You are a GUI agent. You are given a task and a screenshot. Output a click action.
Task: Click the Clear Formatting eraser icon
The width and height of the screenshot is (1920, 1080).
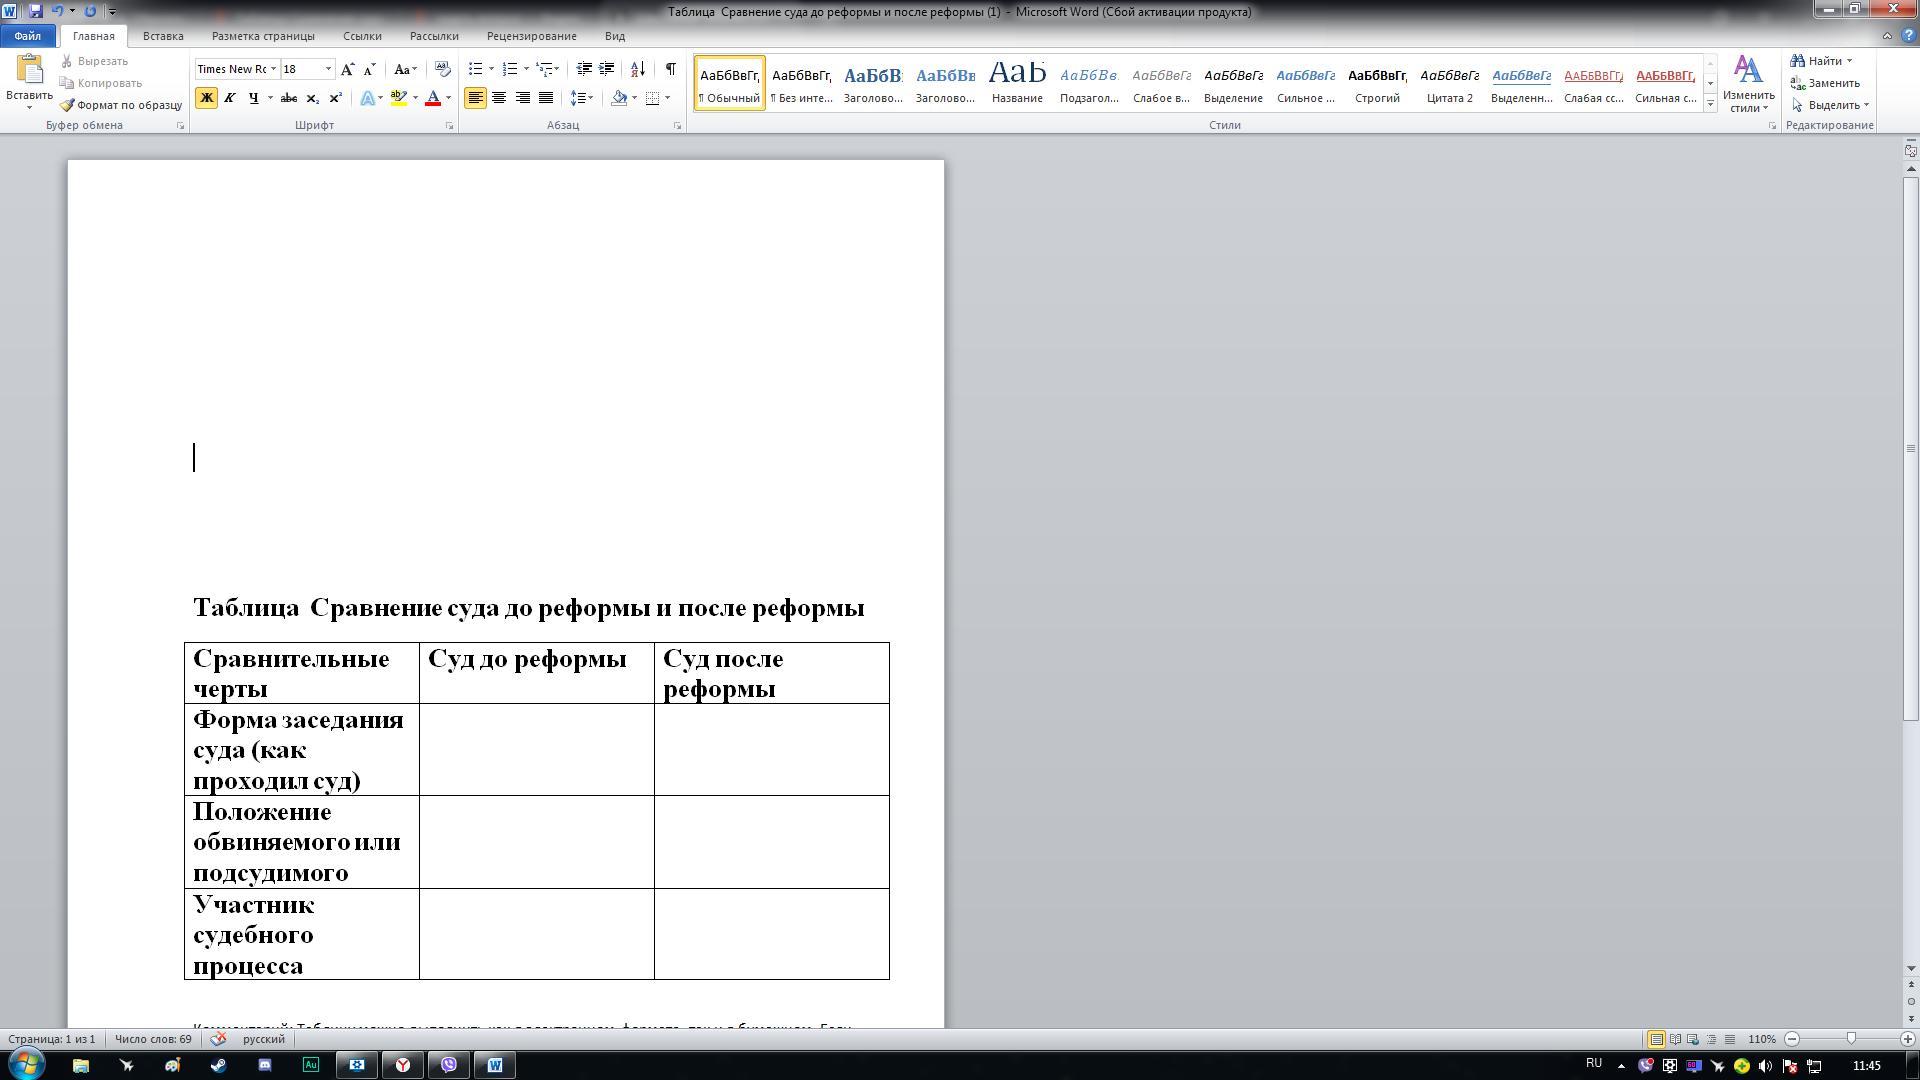point(442,69)
